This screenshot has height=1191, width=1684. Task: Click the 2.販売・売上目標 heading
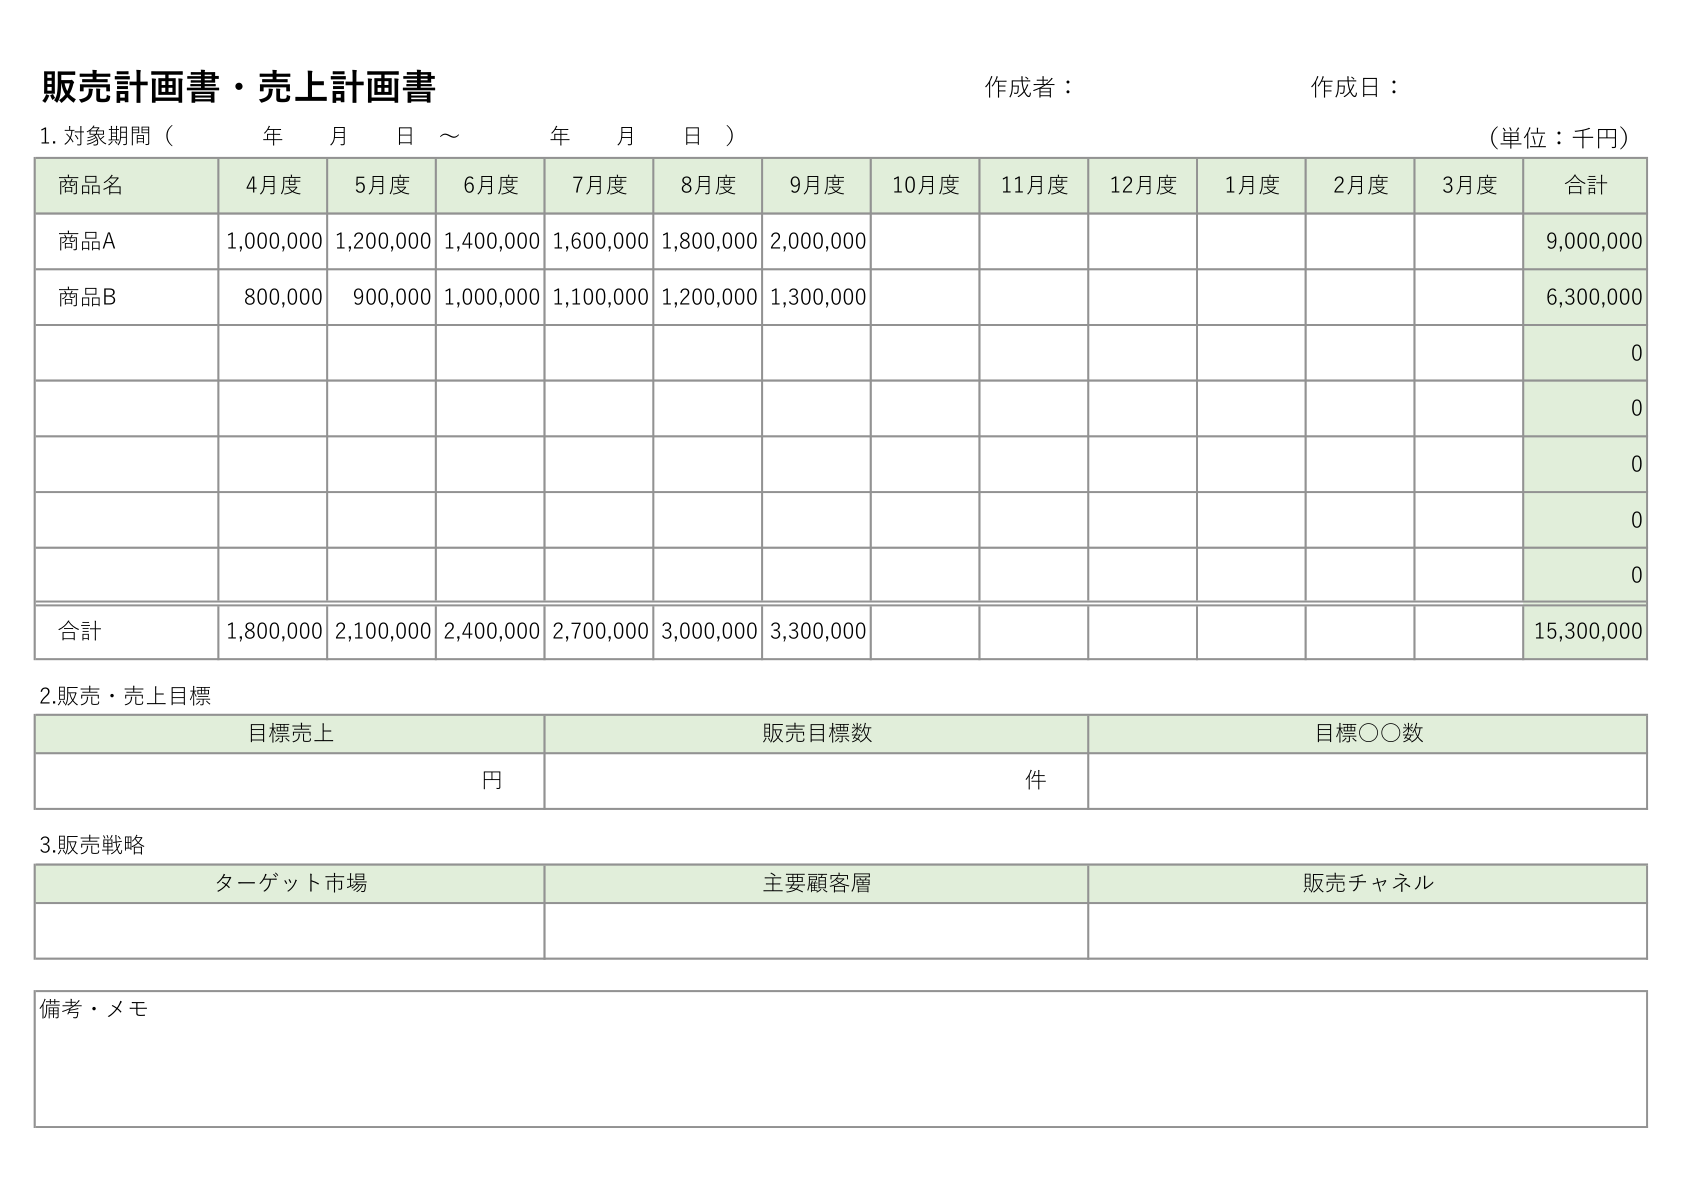pos(125,696)
